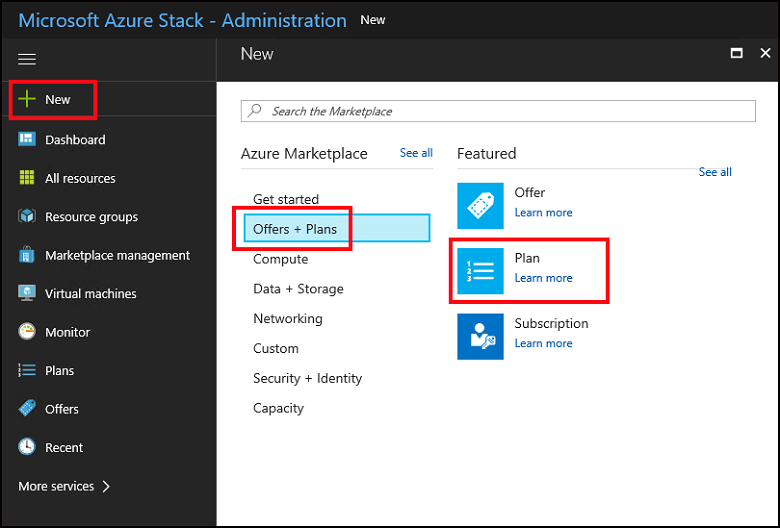This screenshot has width=780, height=528.
Task: Open All resources grid icon
Action: (27, 178)
